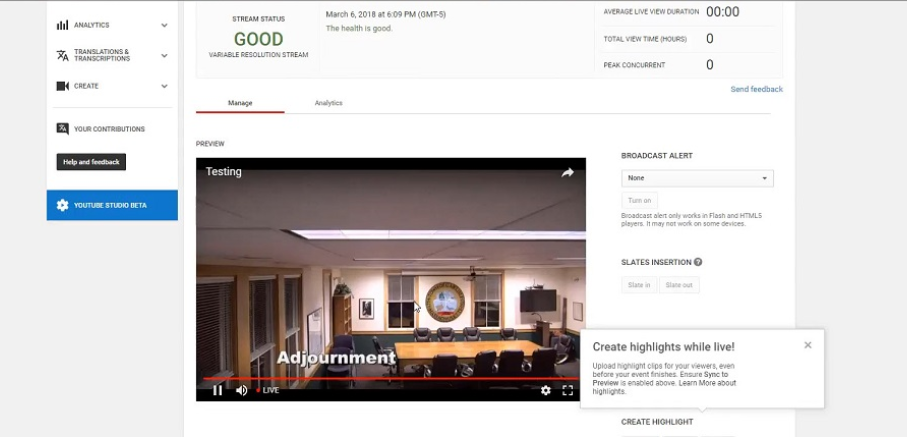Click the GOOD stream status text
The image size is (907, 439).
[x=259, y=39]
